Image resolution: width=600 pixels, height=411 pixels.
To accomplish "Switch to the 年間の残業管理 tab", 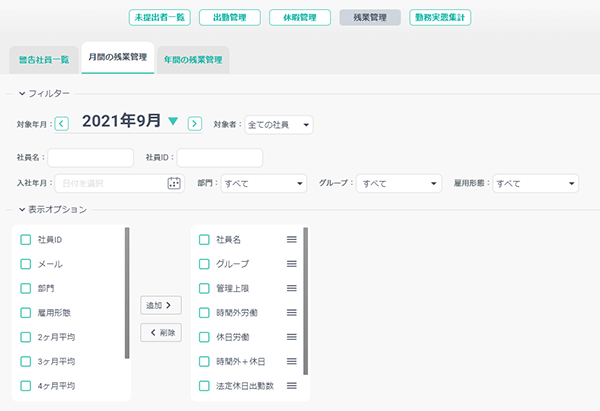I will coord(195,59).
